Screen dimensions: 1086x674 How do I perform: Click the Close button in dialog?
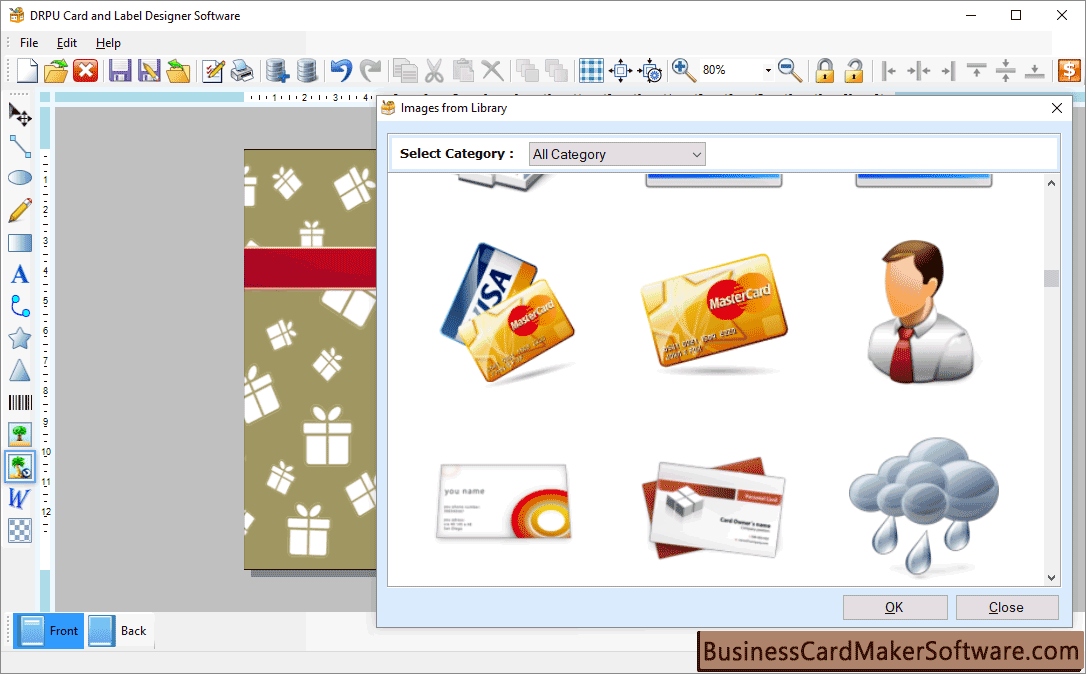pyautogui.click(x=1007, y=608)
